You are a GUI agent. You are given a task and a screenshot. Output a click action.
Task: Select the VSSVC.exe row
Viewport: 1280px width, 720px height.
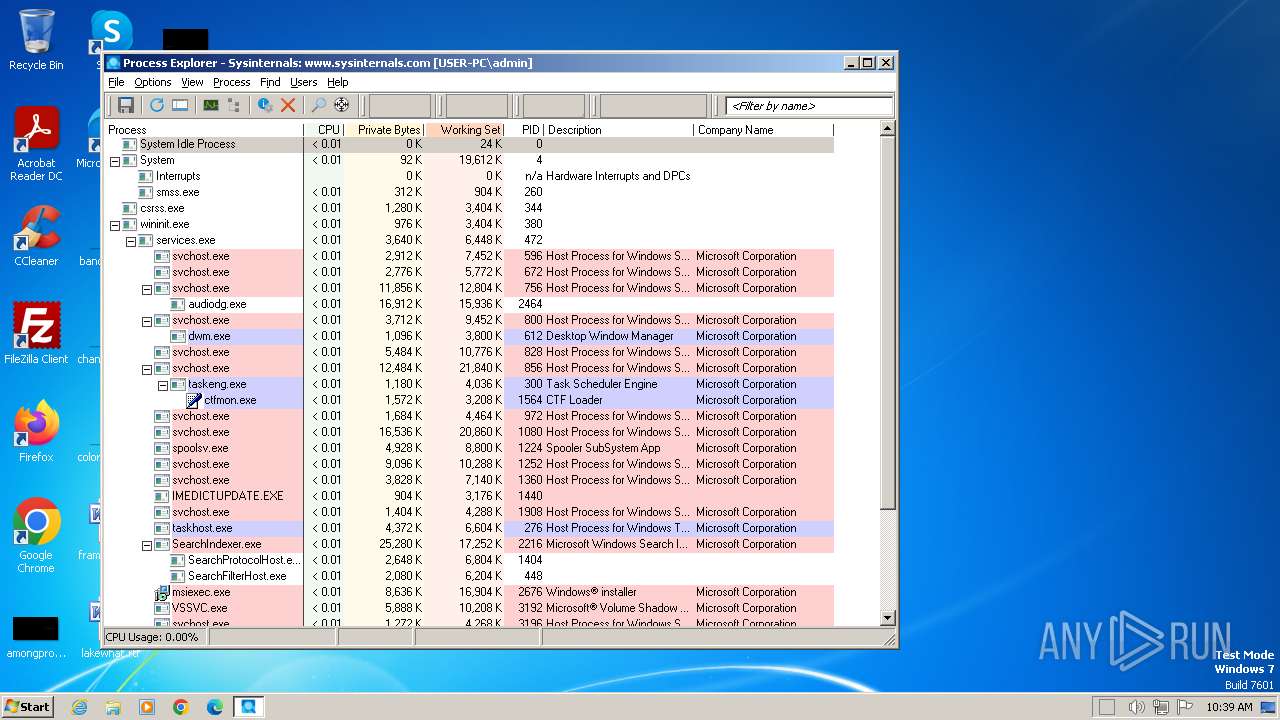(470, 608)
